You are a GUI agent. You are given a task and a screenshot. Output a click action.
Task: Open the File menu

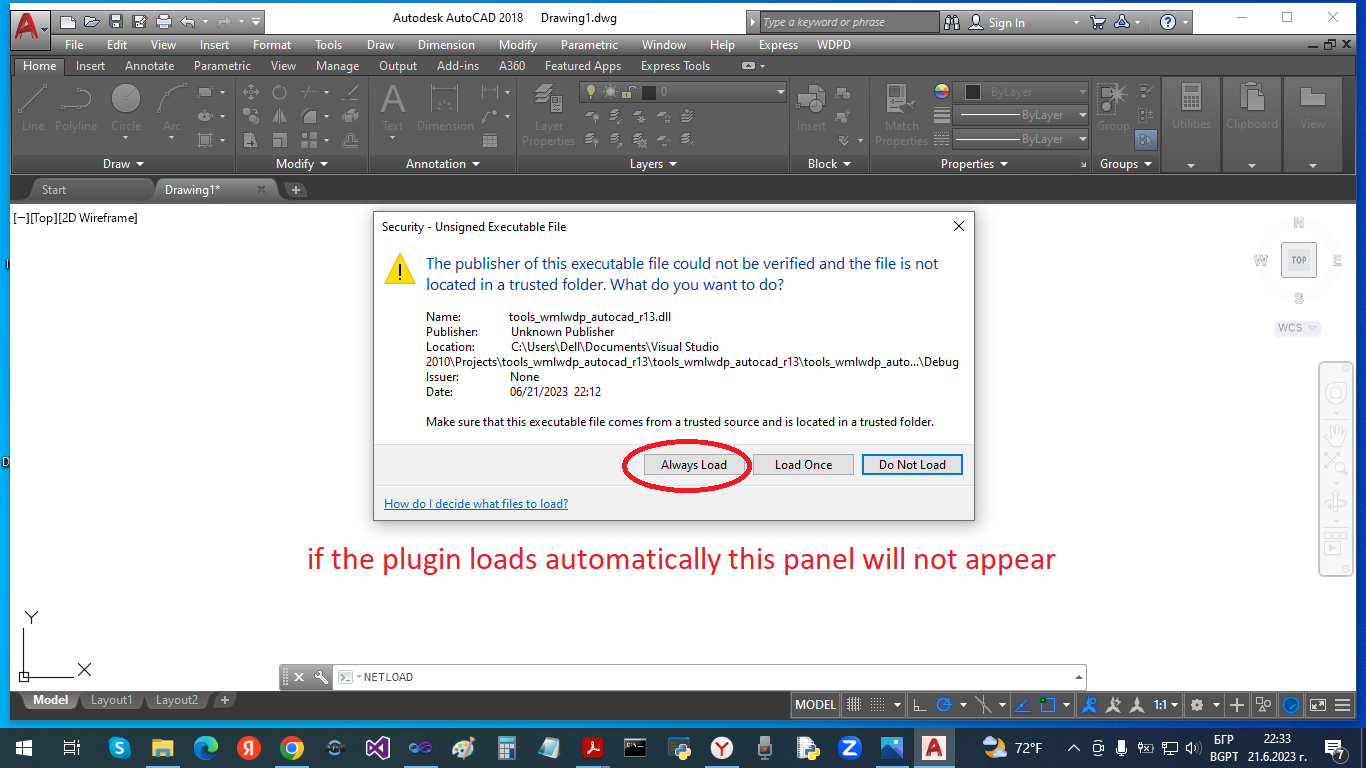pyautogui.click(x=74, y=45)
